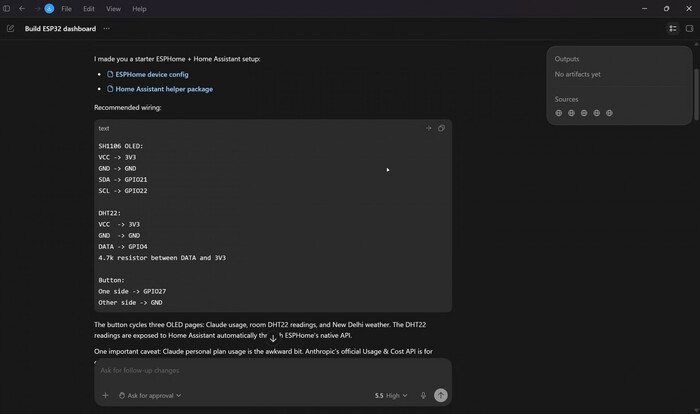
Task: Open the ESPHome device config file link
Action: 152,75
